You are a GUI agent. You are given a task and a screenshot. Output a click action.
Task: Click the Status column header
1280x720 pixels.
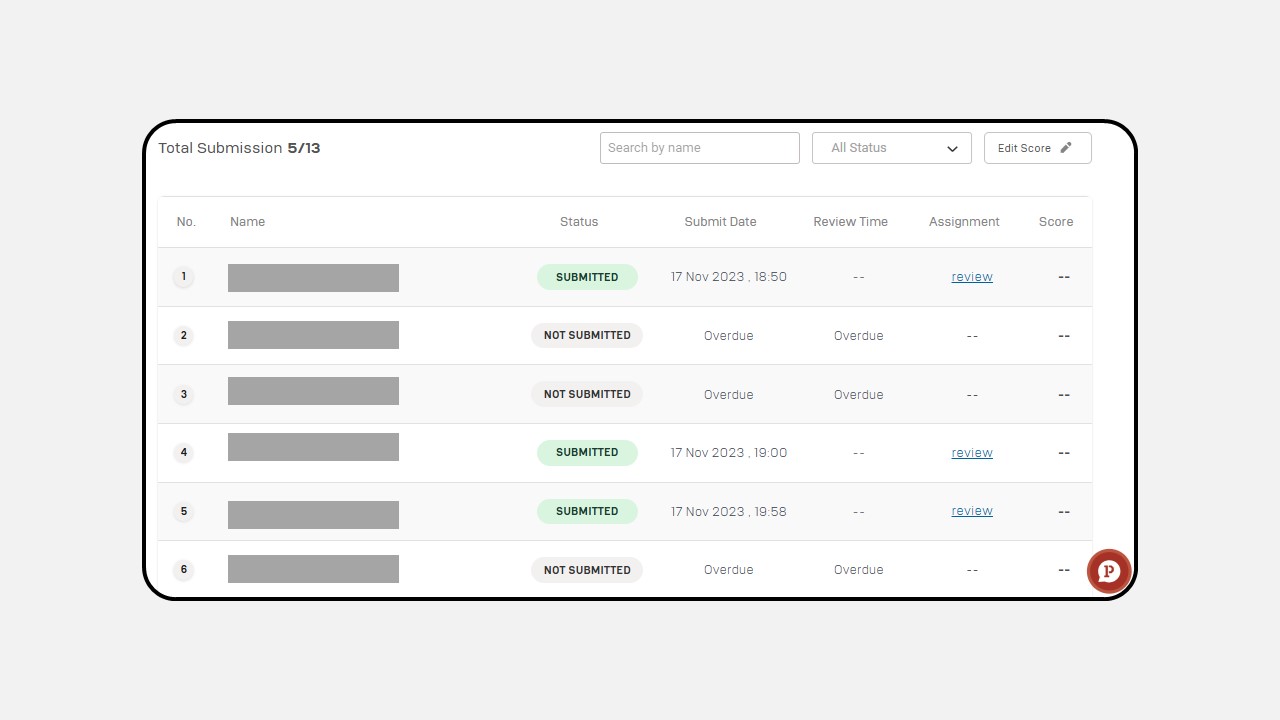(x=579, y=222)
